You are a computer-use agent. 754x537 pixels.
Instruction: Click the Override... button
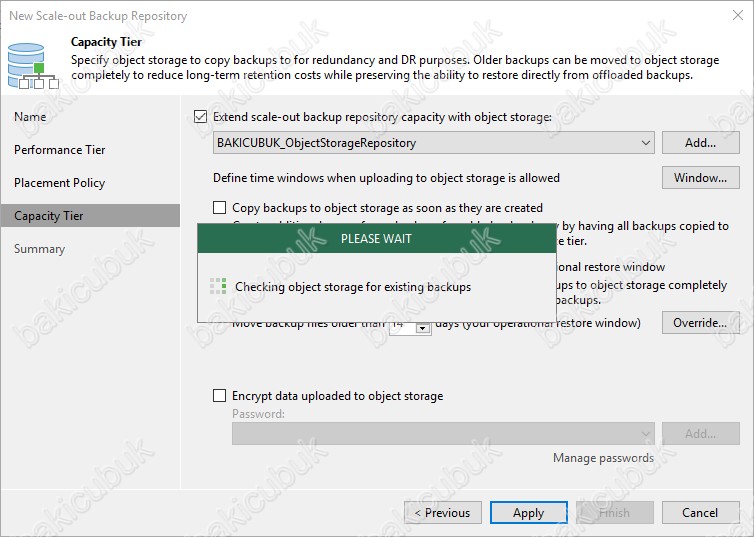700,323
